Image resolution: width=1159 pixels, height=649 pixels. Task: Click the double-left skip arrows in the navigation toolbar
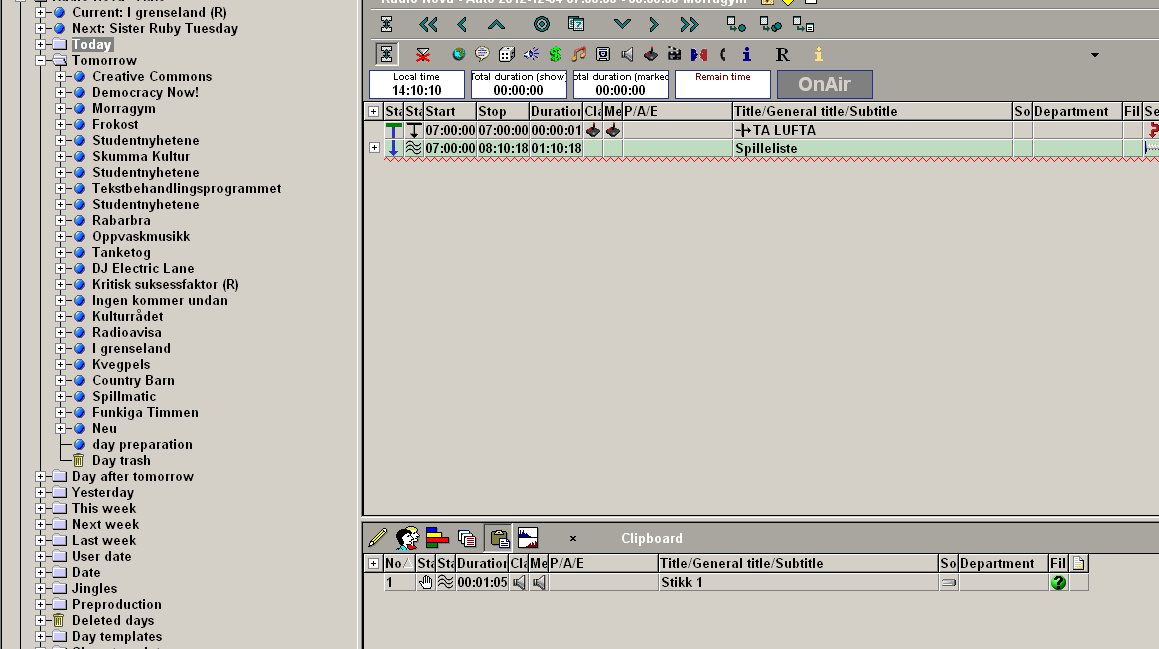pos(428,25)
